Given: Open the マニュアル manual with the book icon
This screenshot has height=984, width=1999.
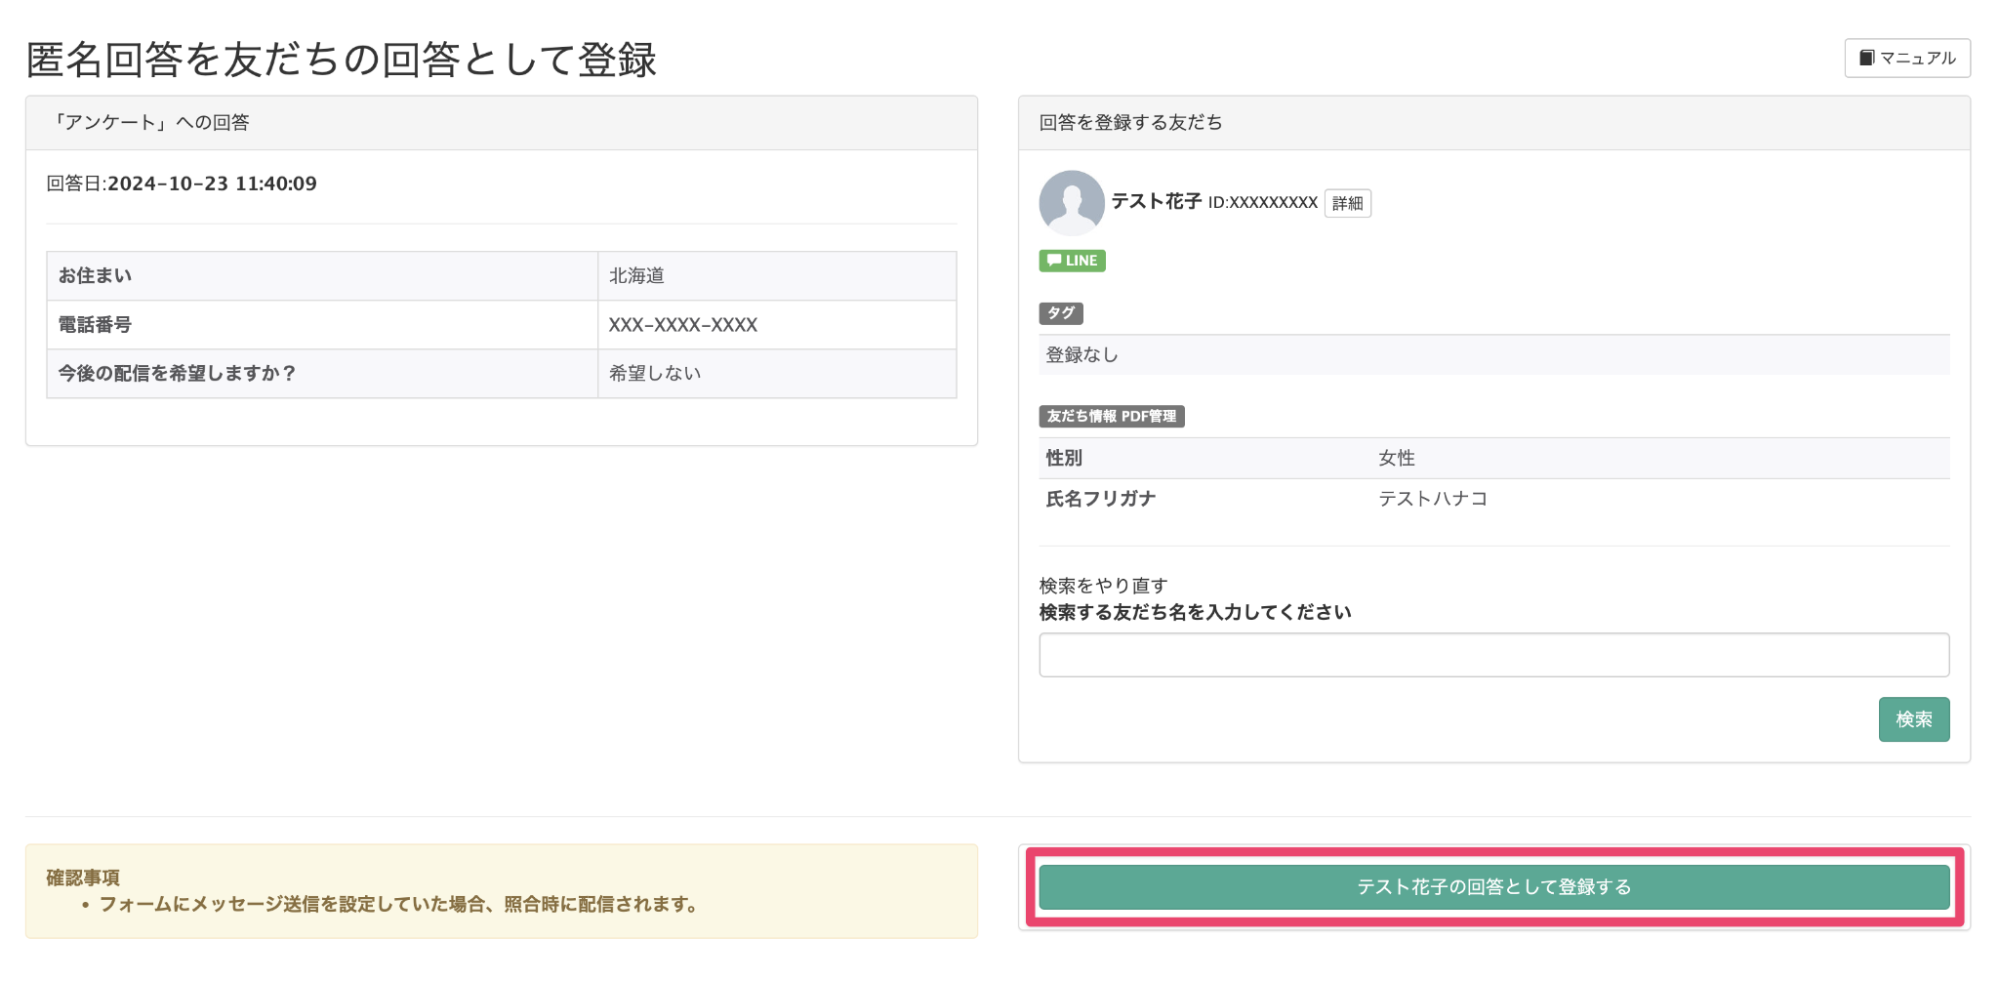Looking at the screenshot, I should (1906, 57).
